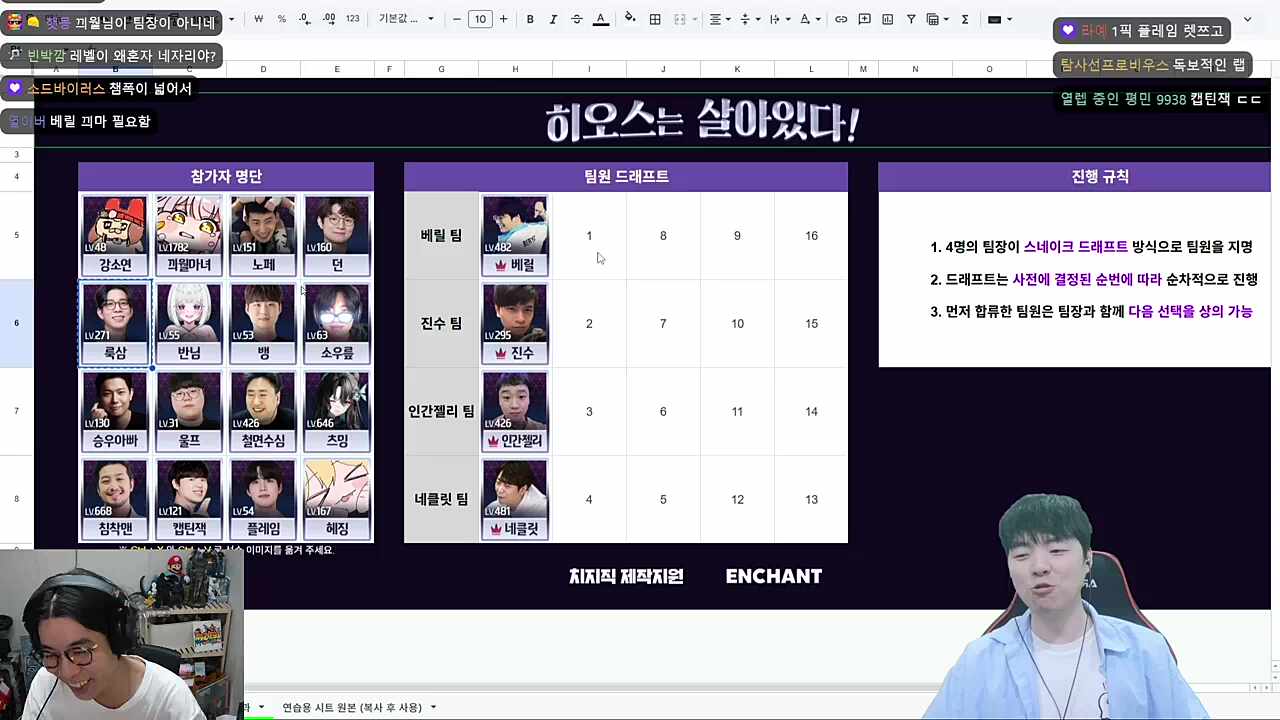Click draft slot cell numbered 16
The image size is (1280, 720).
tap(811, 236)
